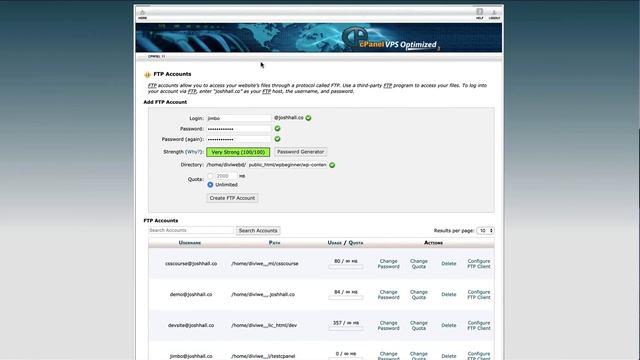Click the Search Accounts button
Image resolution: width=640 pixels, height=360 pixels.
258,231
